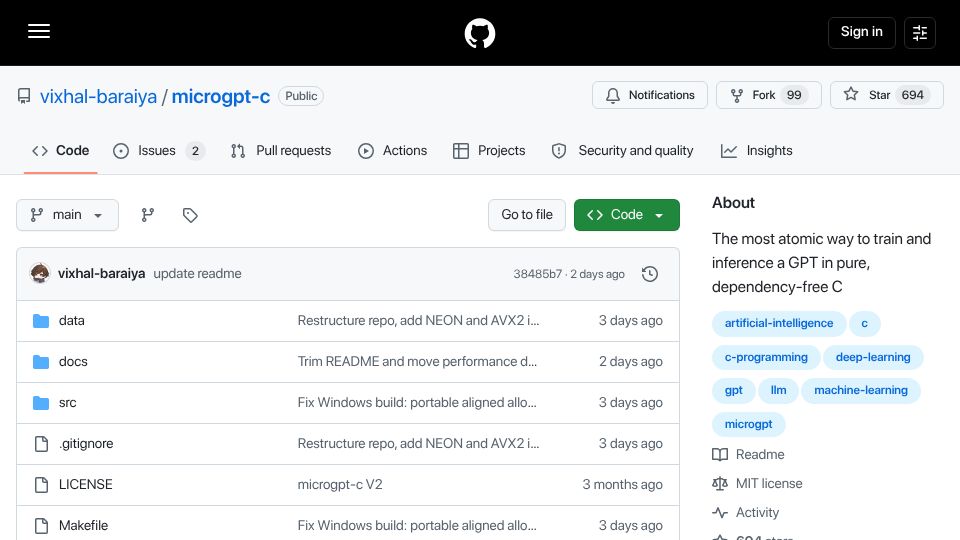Click the src folder icon
Viewport: 960px width, 540px height.
coord(41,403)
